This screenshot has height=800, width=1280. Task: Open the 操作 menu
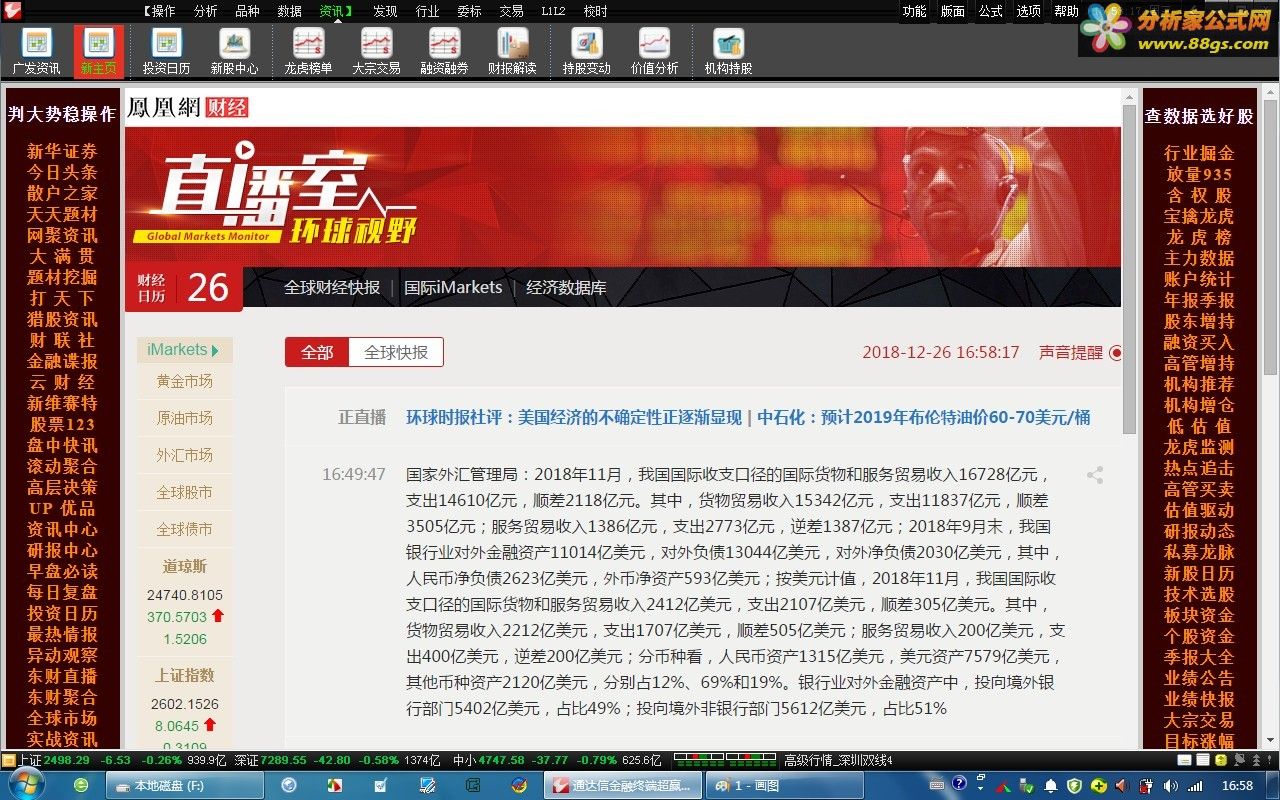[x=160, y=11]
